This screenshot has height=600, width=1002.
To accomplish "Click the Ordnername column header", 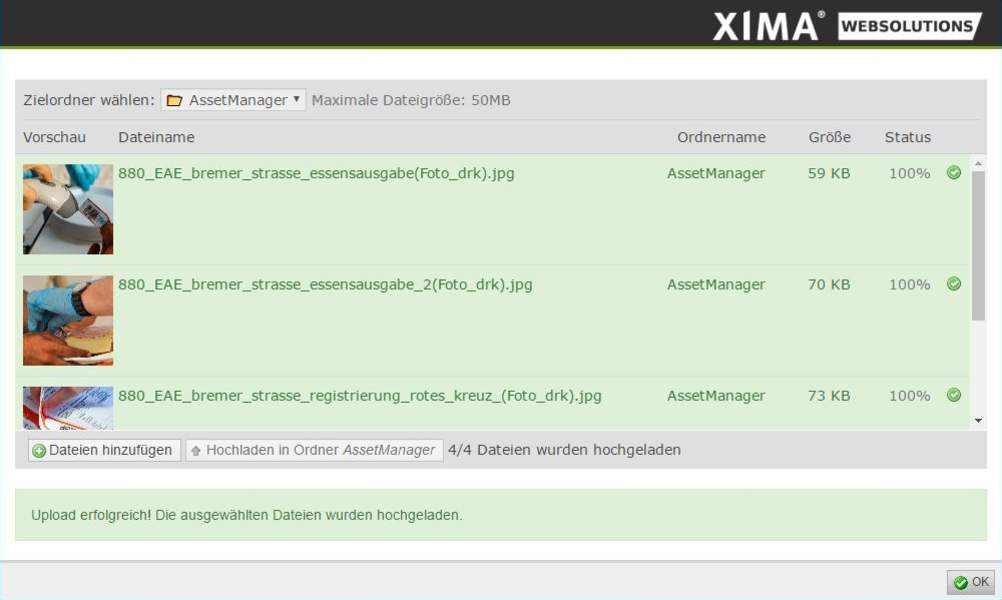I will [721, 137].
